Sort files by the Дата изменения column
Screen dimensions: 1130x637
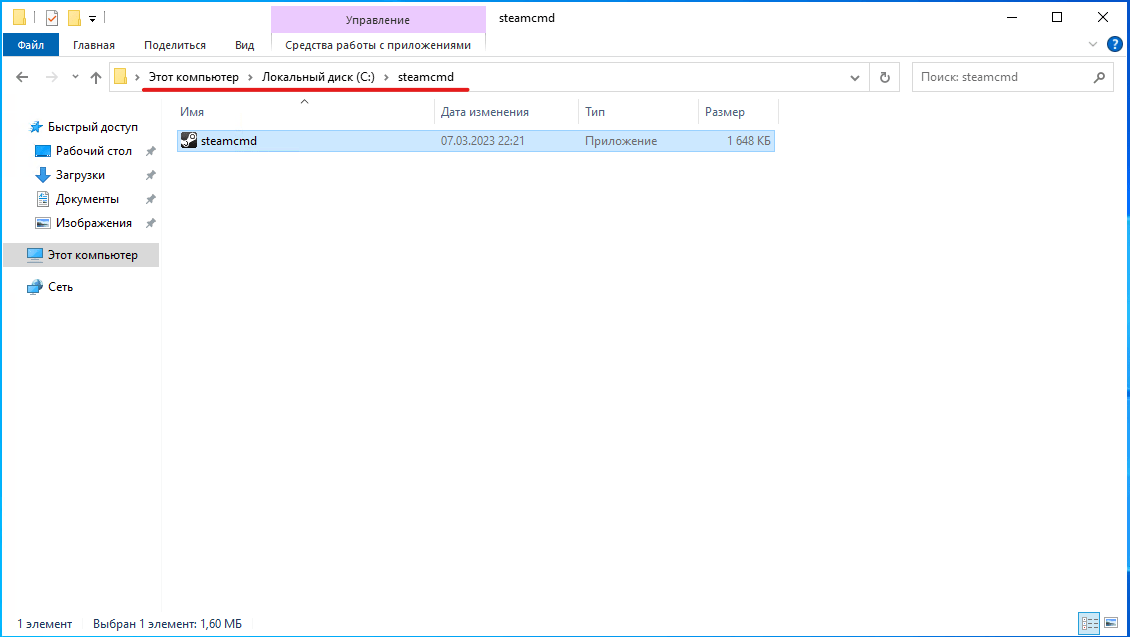485,112
